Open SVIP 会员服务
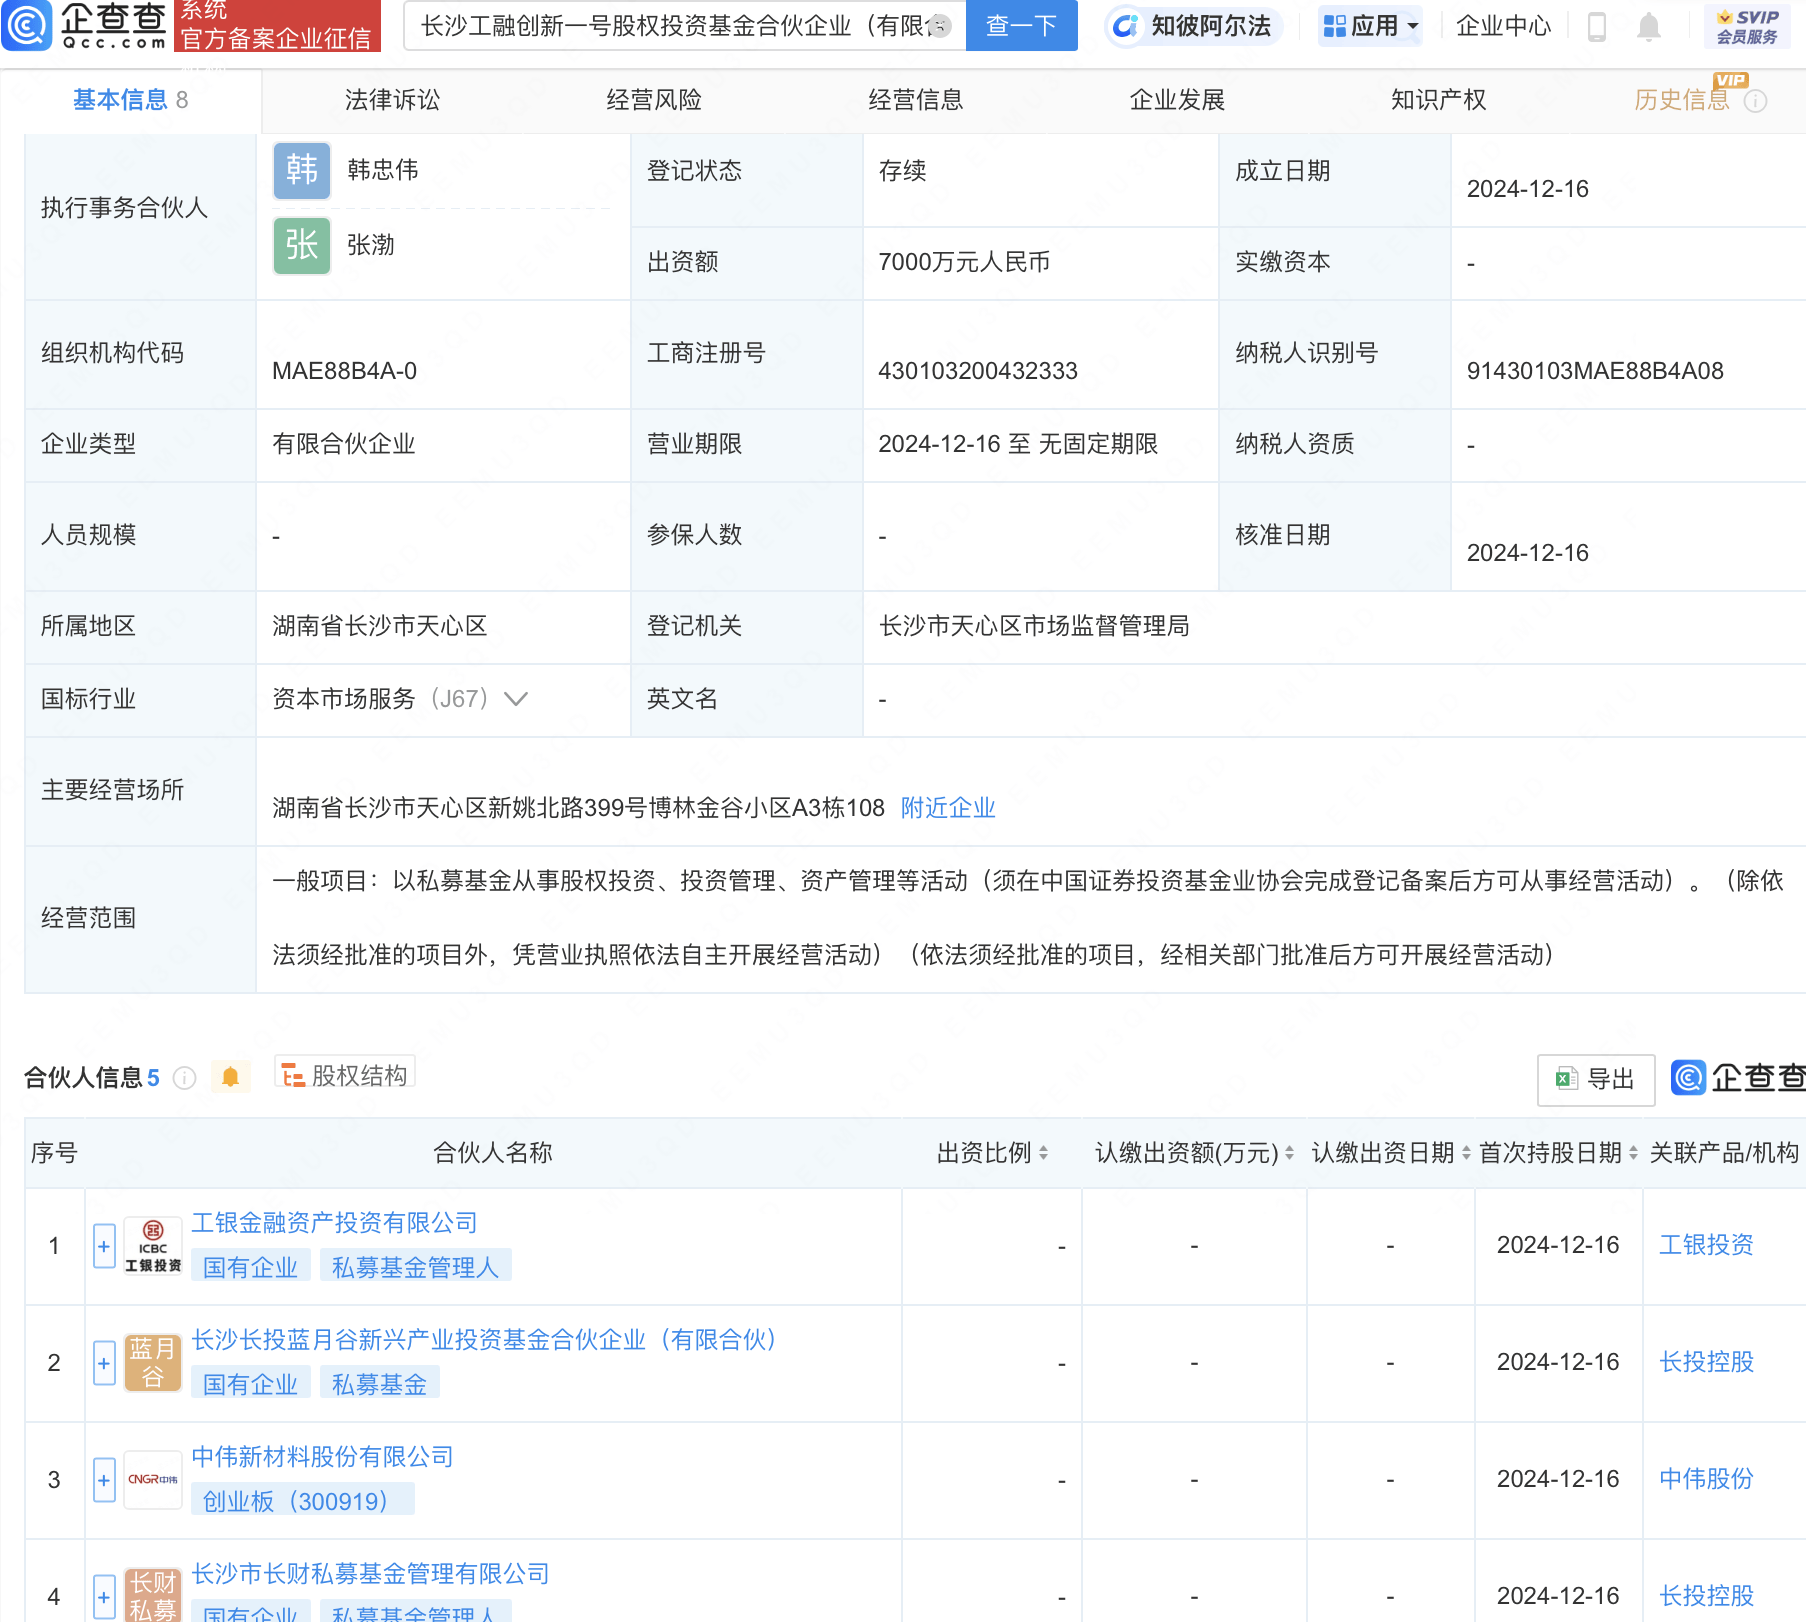Image resolution: width=1806 pixels, height=1622 pixels. pyautogui.click(x=1747, y=26)
